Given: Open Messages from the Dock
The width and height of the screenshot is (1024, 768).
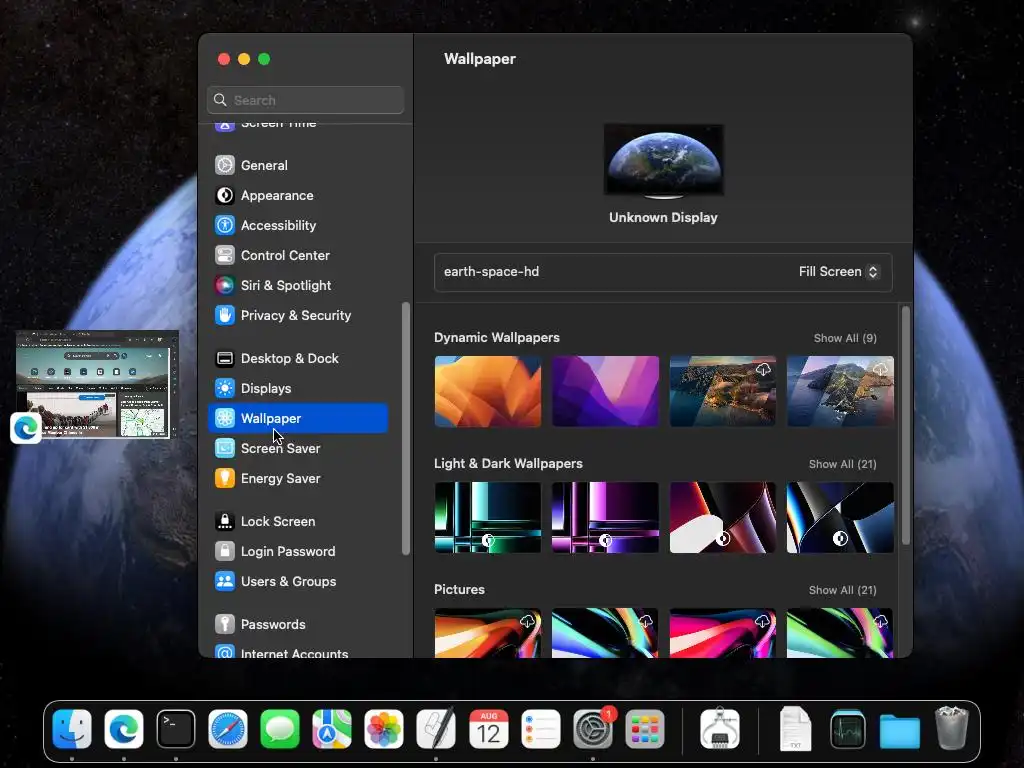Looking at the screenshot, I should click(x=280, y=729).
